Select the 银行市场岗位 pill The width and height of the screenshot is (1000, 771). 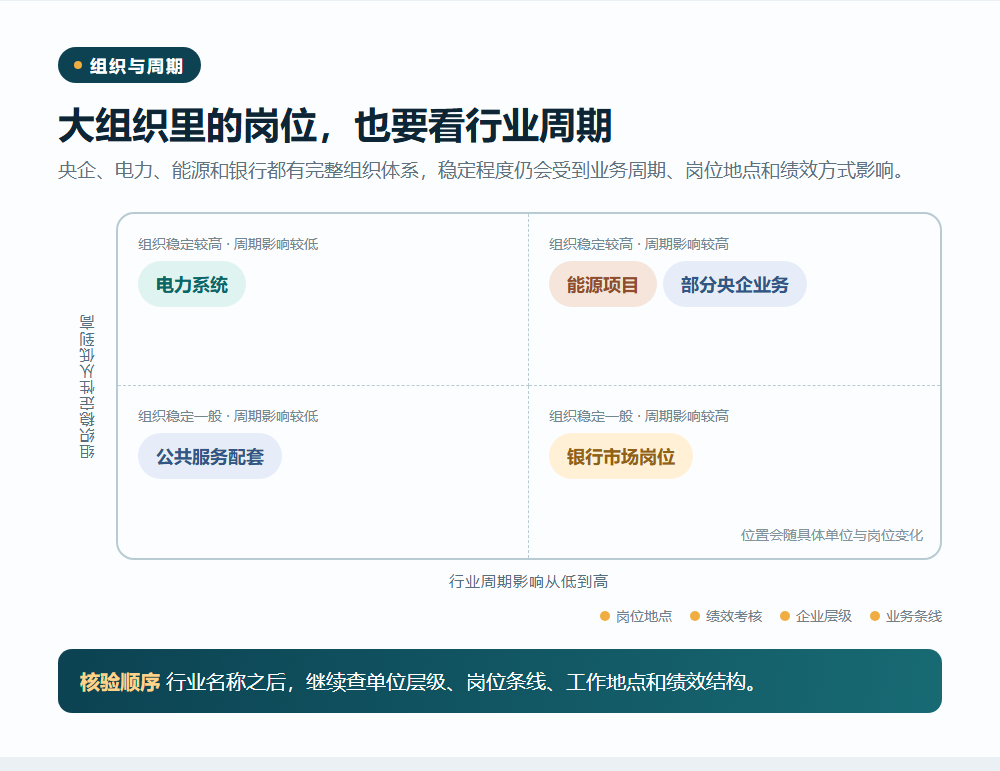click(x=621, y=457)
